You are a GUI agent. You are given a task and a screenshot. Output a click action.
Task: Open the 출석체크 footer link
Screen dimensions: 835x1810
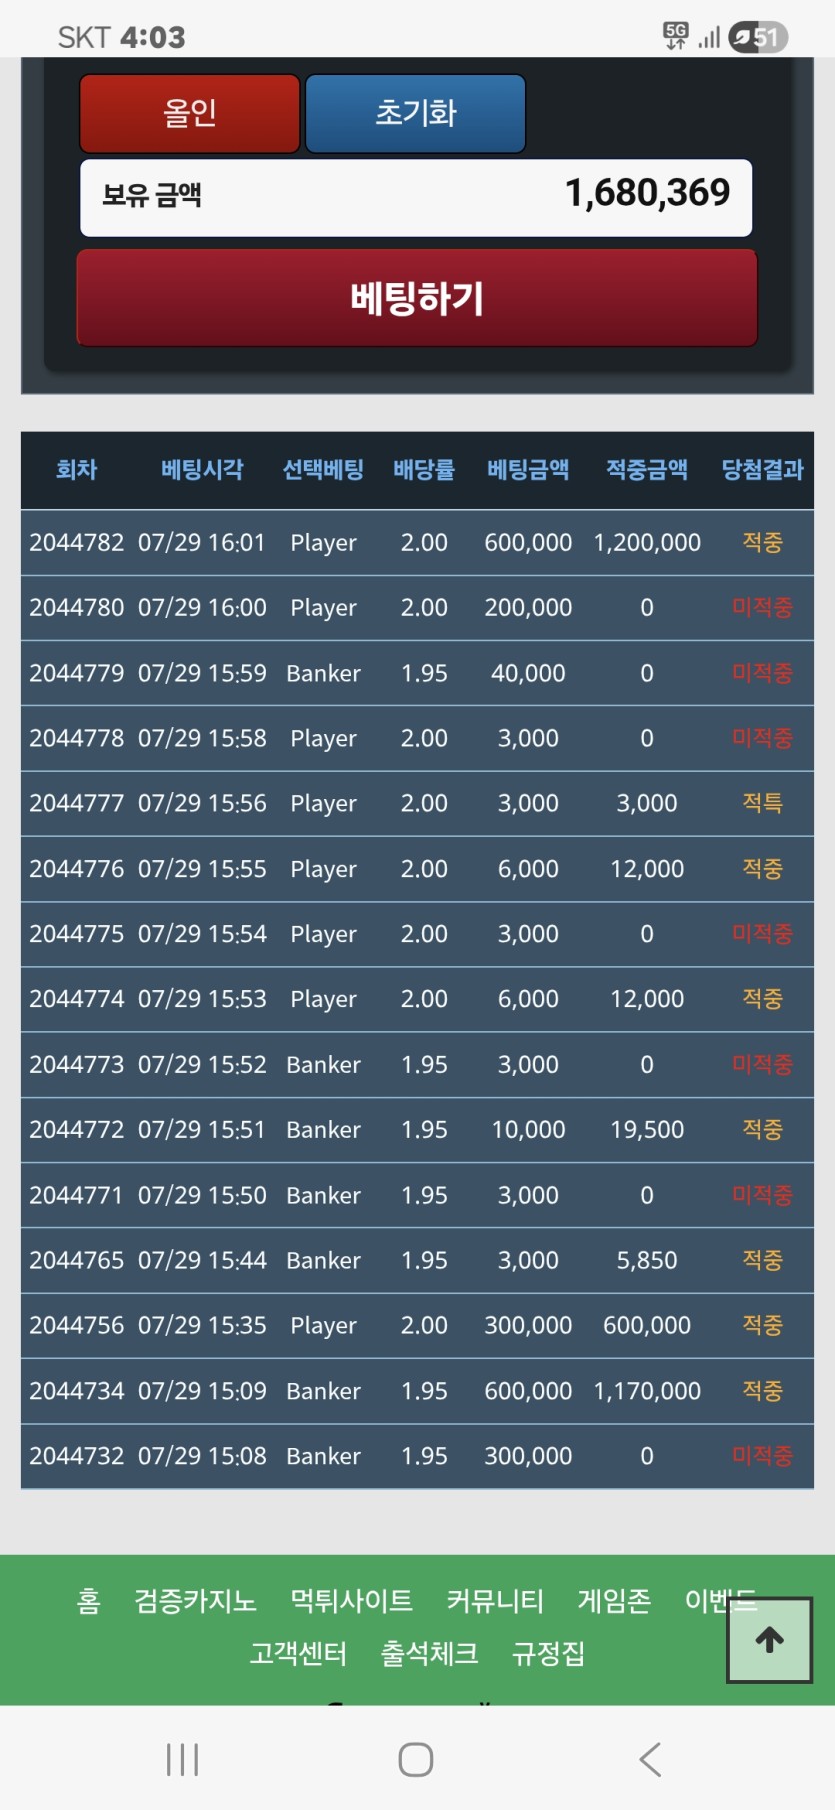coord(429,1653)
